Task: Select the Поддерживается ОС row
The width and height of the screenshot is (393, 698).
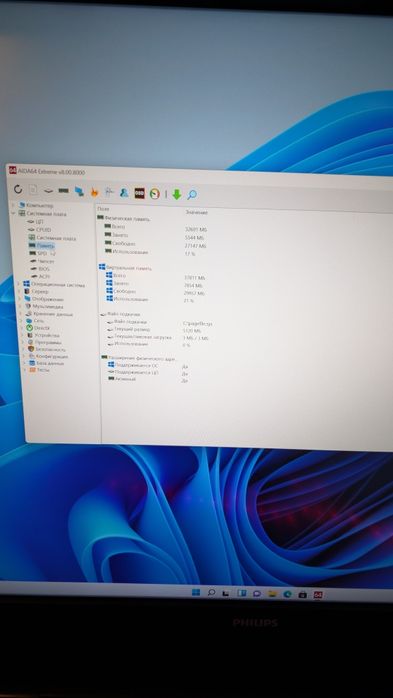Action: pos(134,365)
